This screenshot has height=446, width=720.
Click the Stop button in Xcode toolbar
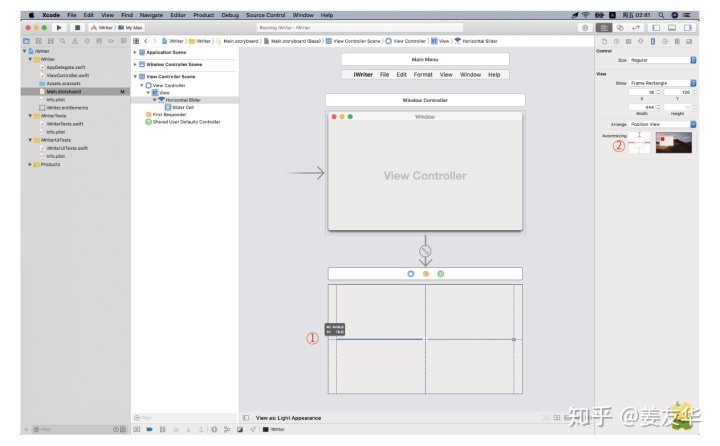coord(77,28)
